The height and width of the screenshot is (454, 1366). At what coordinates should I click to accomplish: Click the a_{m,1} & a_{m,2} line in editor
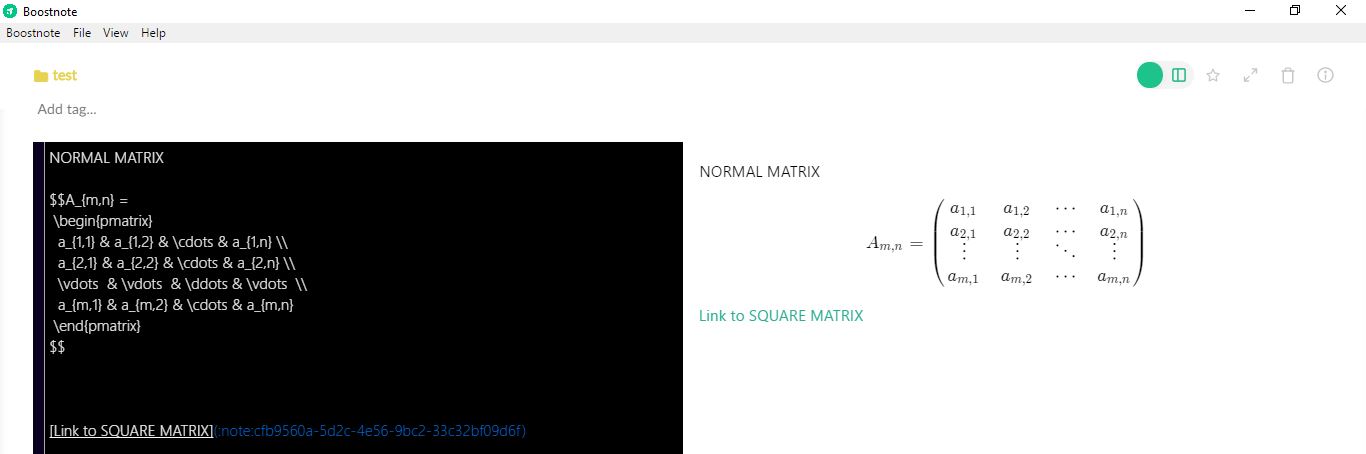point(175,305)
